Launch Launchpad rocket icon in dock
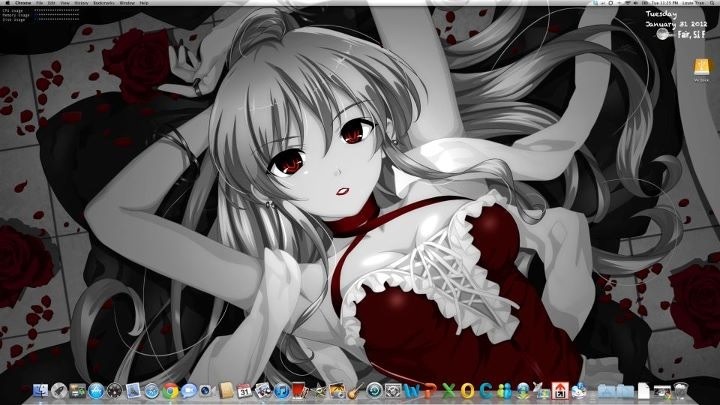Screen dimensions: 720x405 59,391
